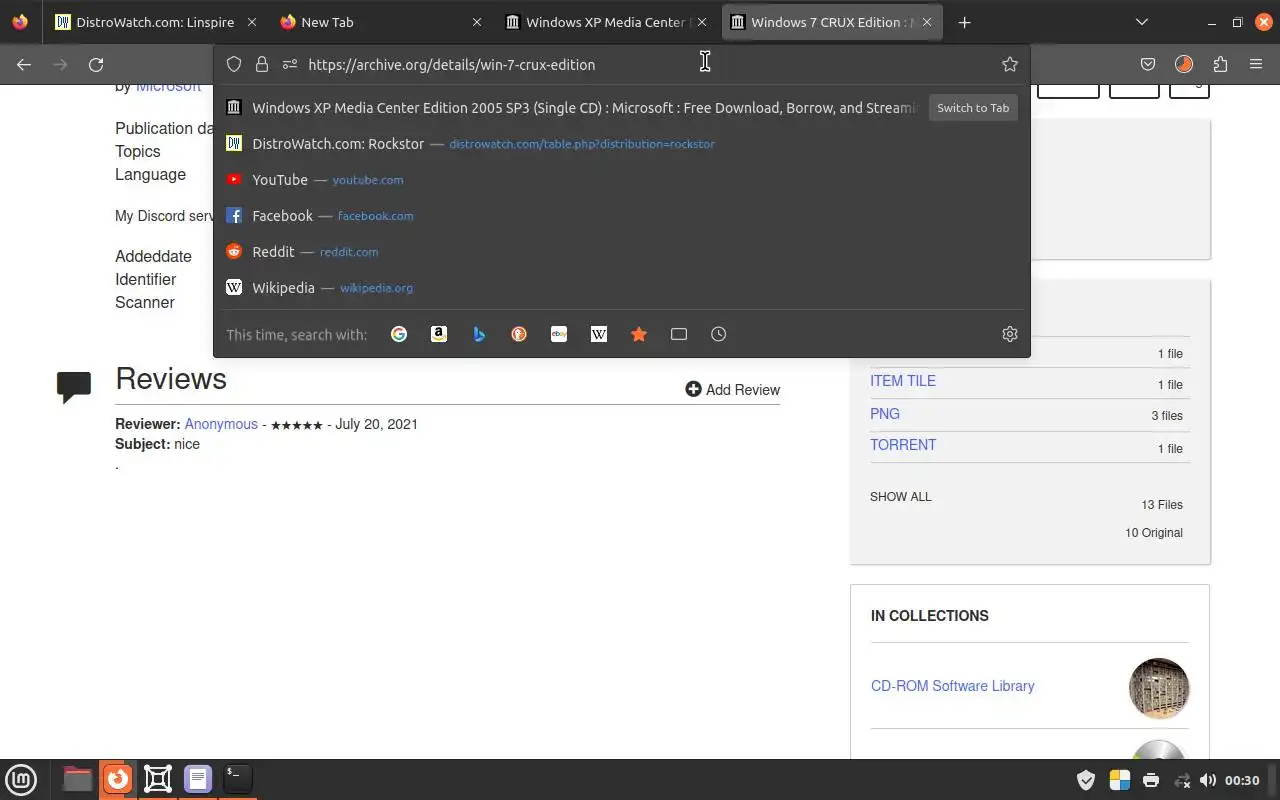Choose the Wikipedia suggestion

tap(622, 288)
